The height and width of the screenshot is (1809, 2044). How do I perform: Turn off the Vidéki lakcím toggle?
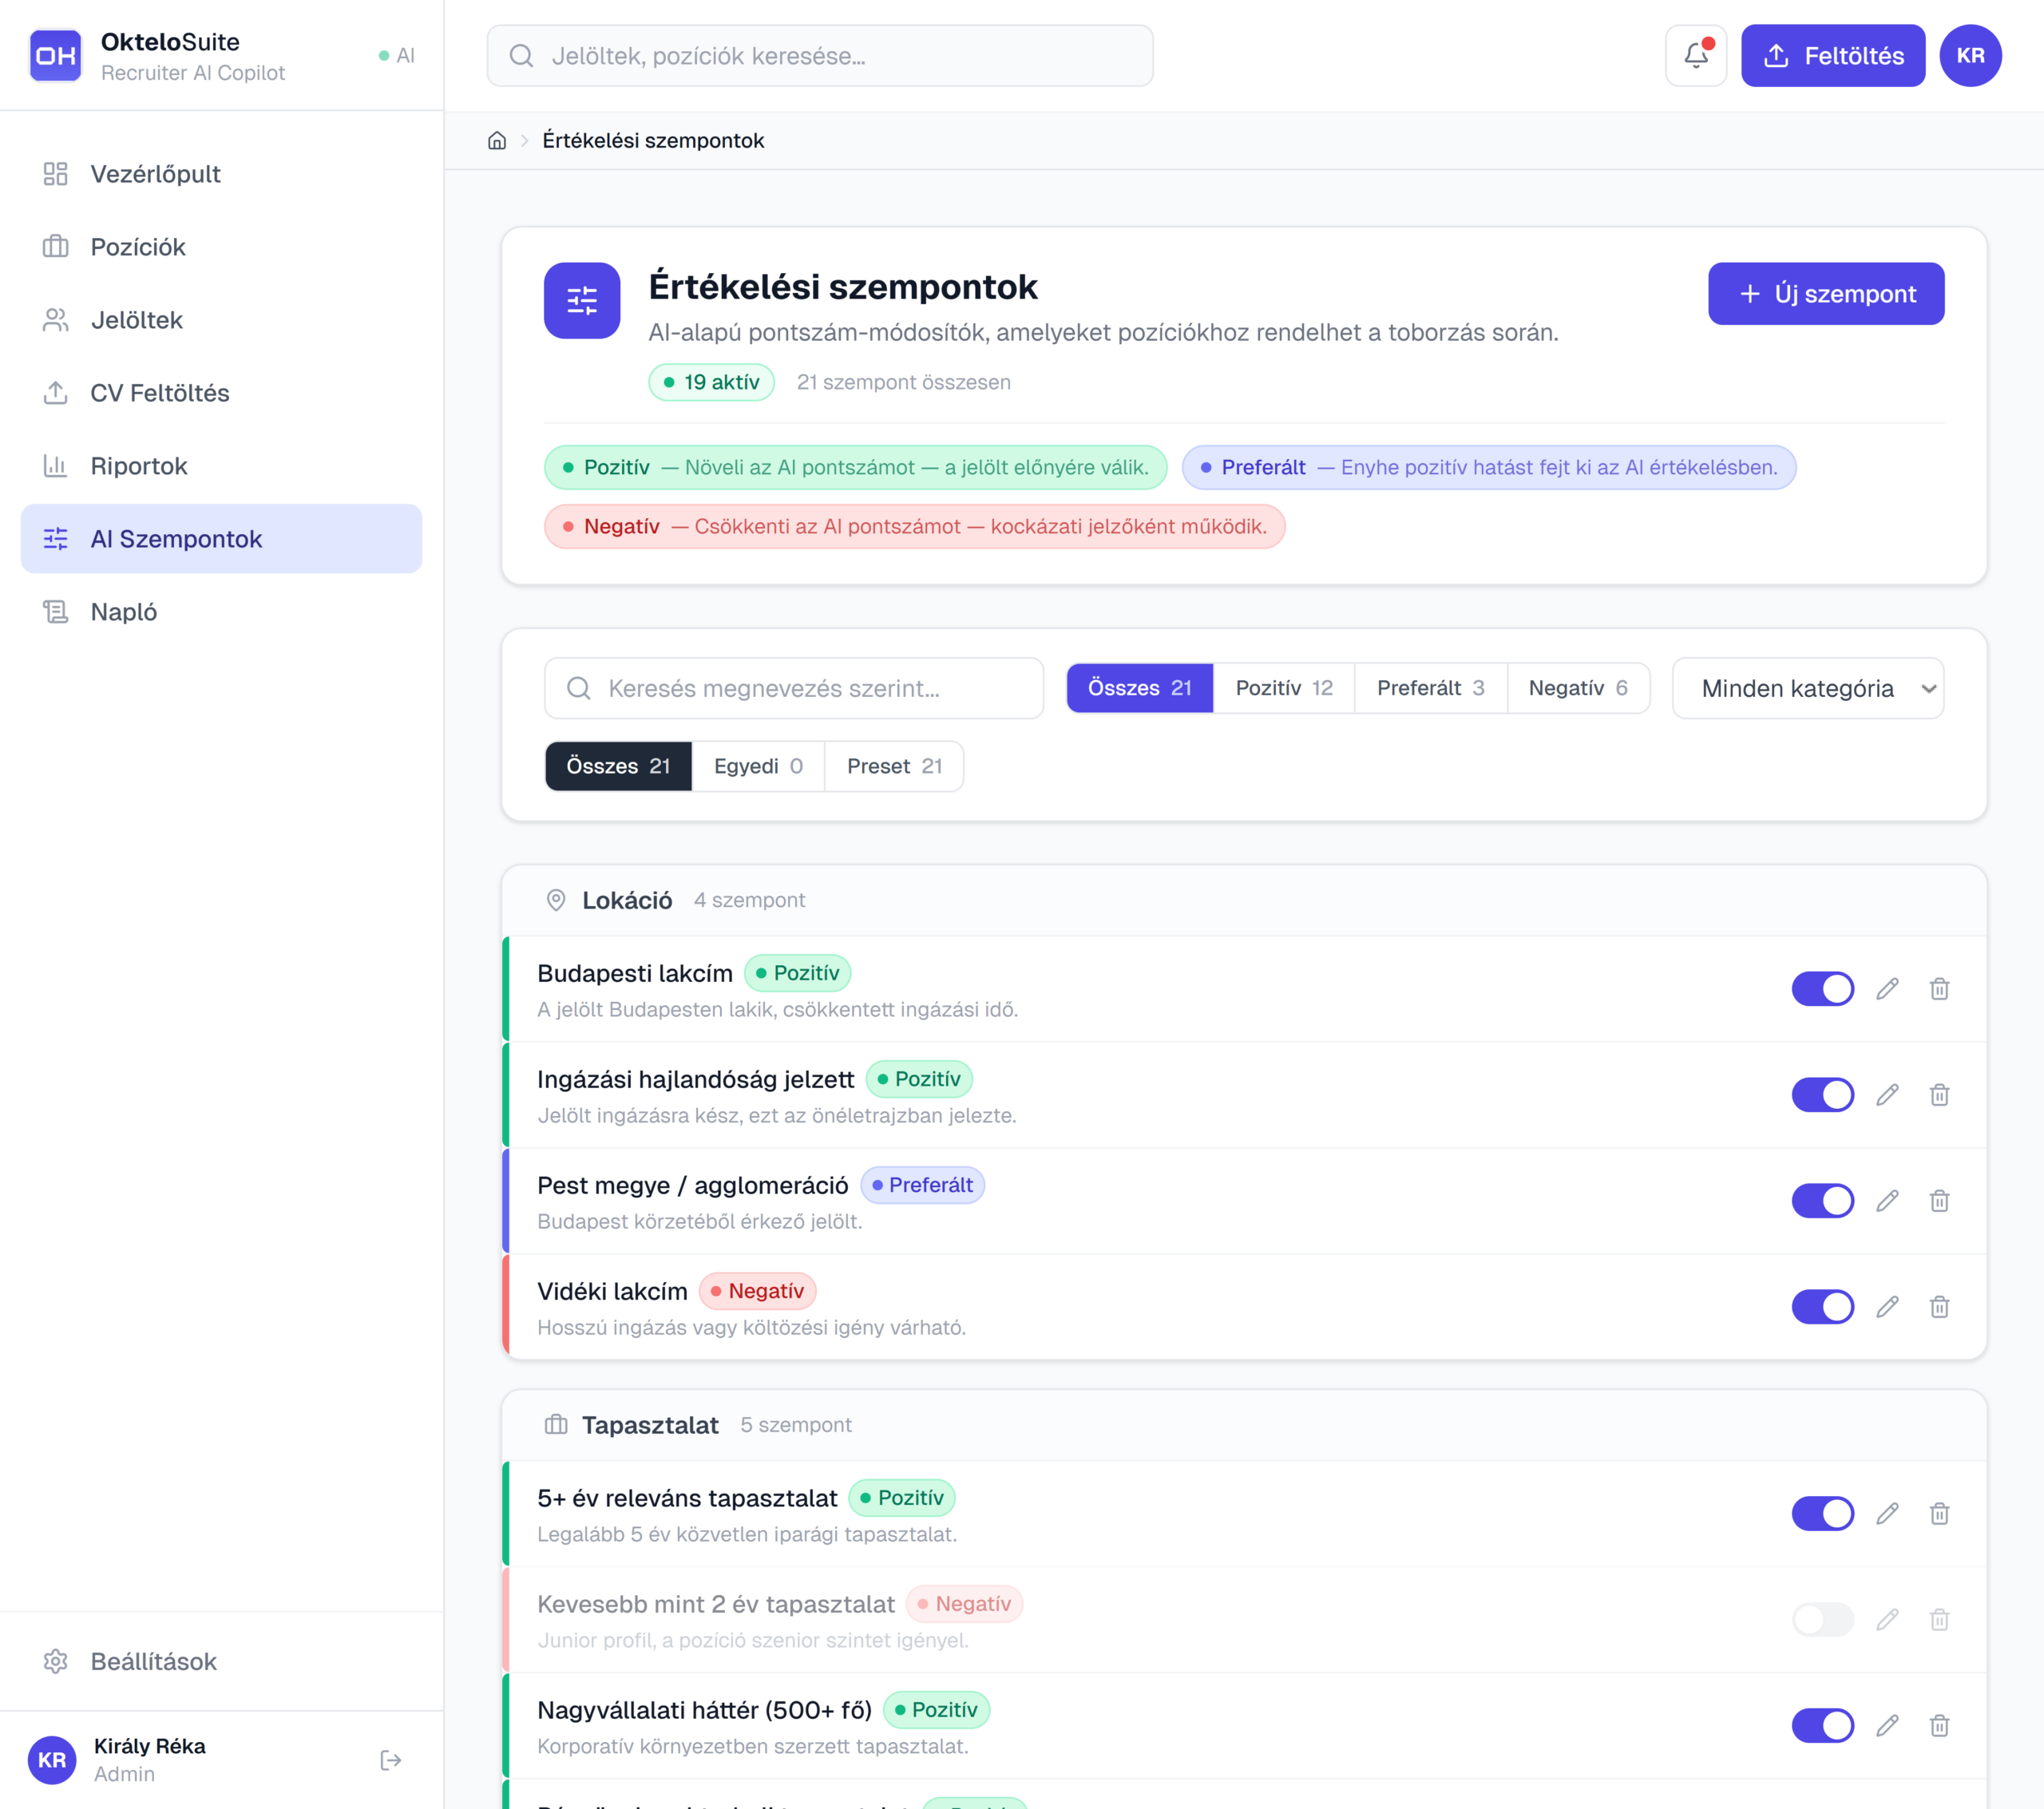(1821, 1307)
